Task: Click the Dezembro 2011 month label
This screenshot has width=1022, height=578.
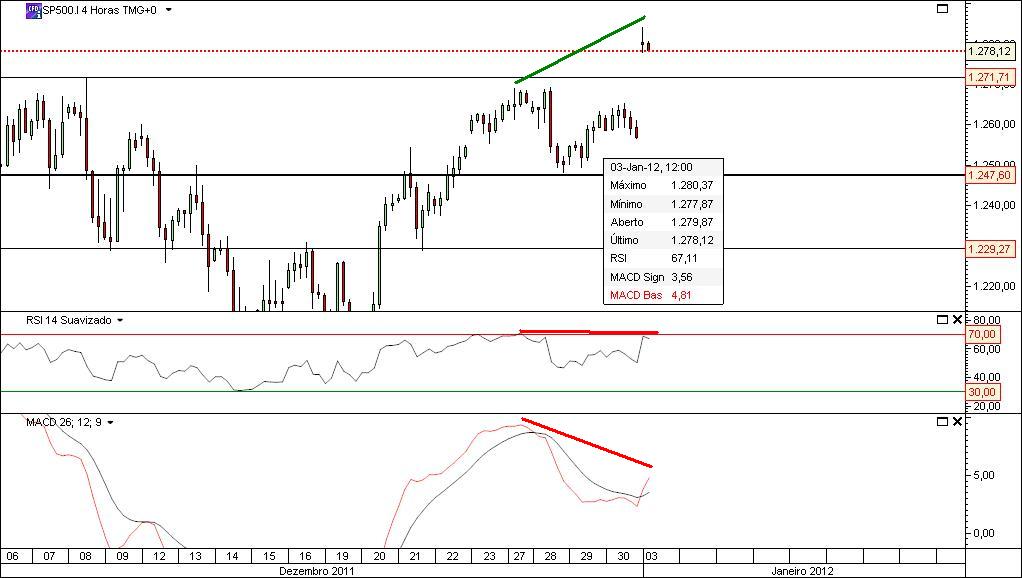Action: pyautogui.click(x=317, y=571)
